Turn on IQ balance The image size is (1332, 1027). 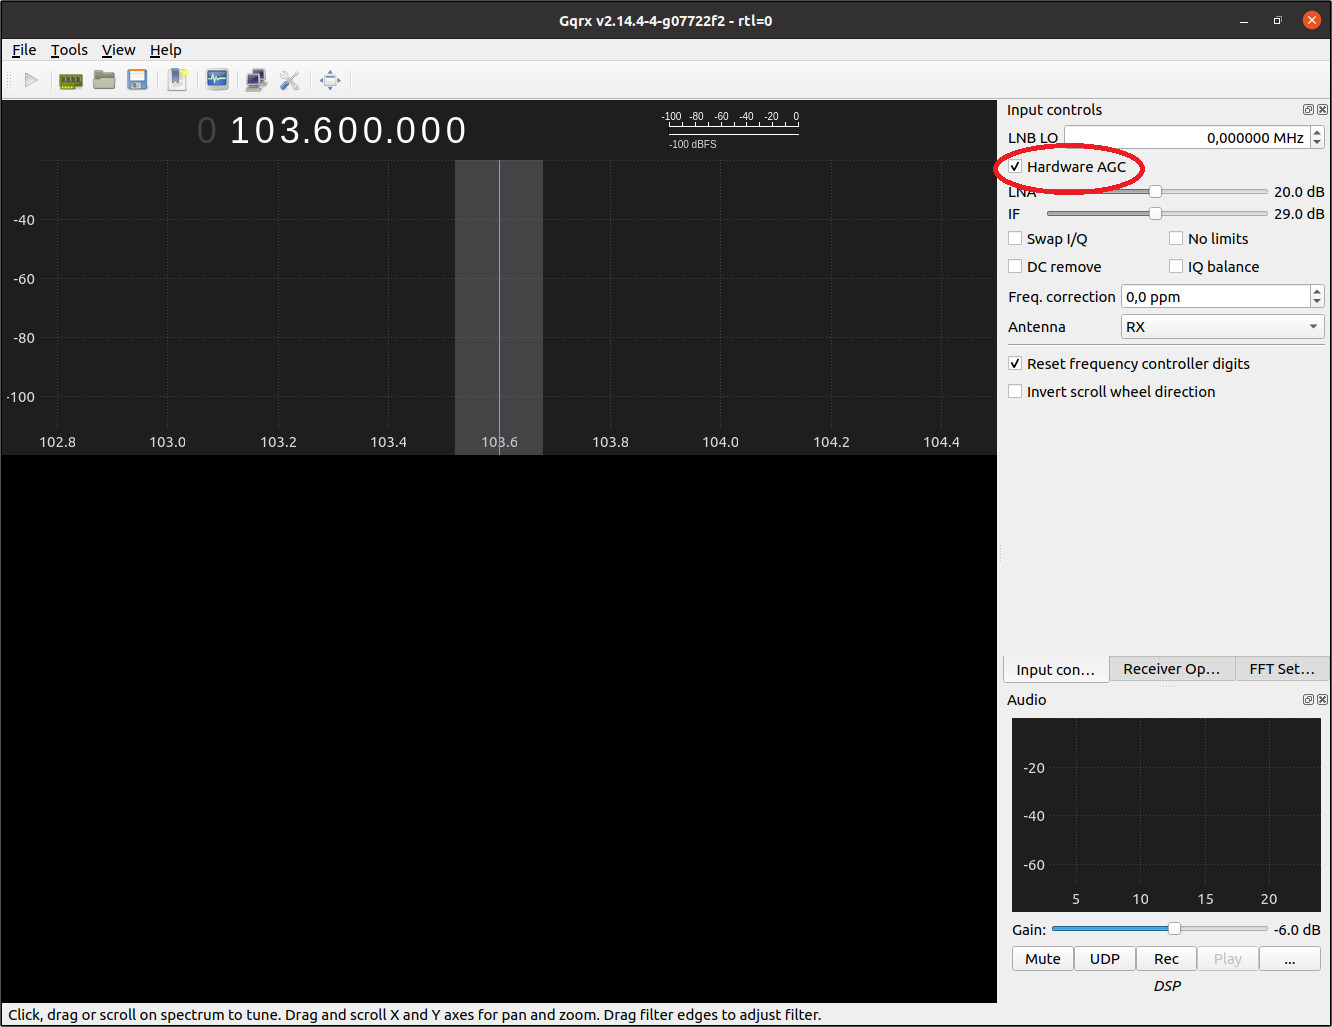tap(1176, 266)
